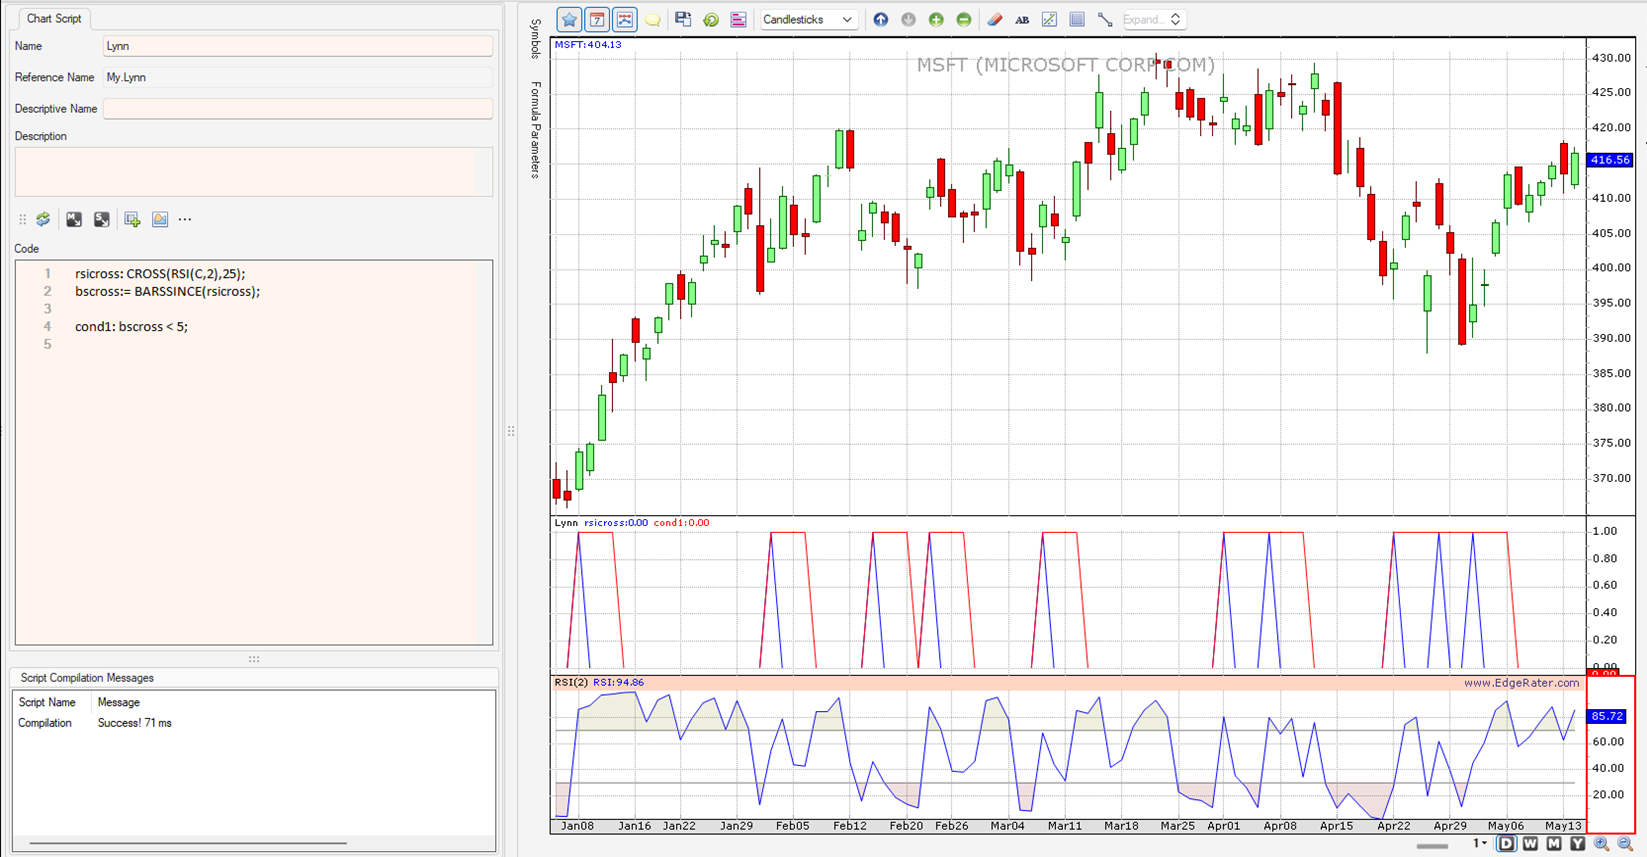The image size is (1647, 857).
Task: Open the vertical Formula Parameters side tab
Action: pos(536,129)
